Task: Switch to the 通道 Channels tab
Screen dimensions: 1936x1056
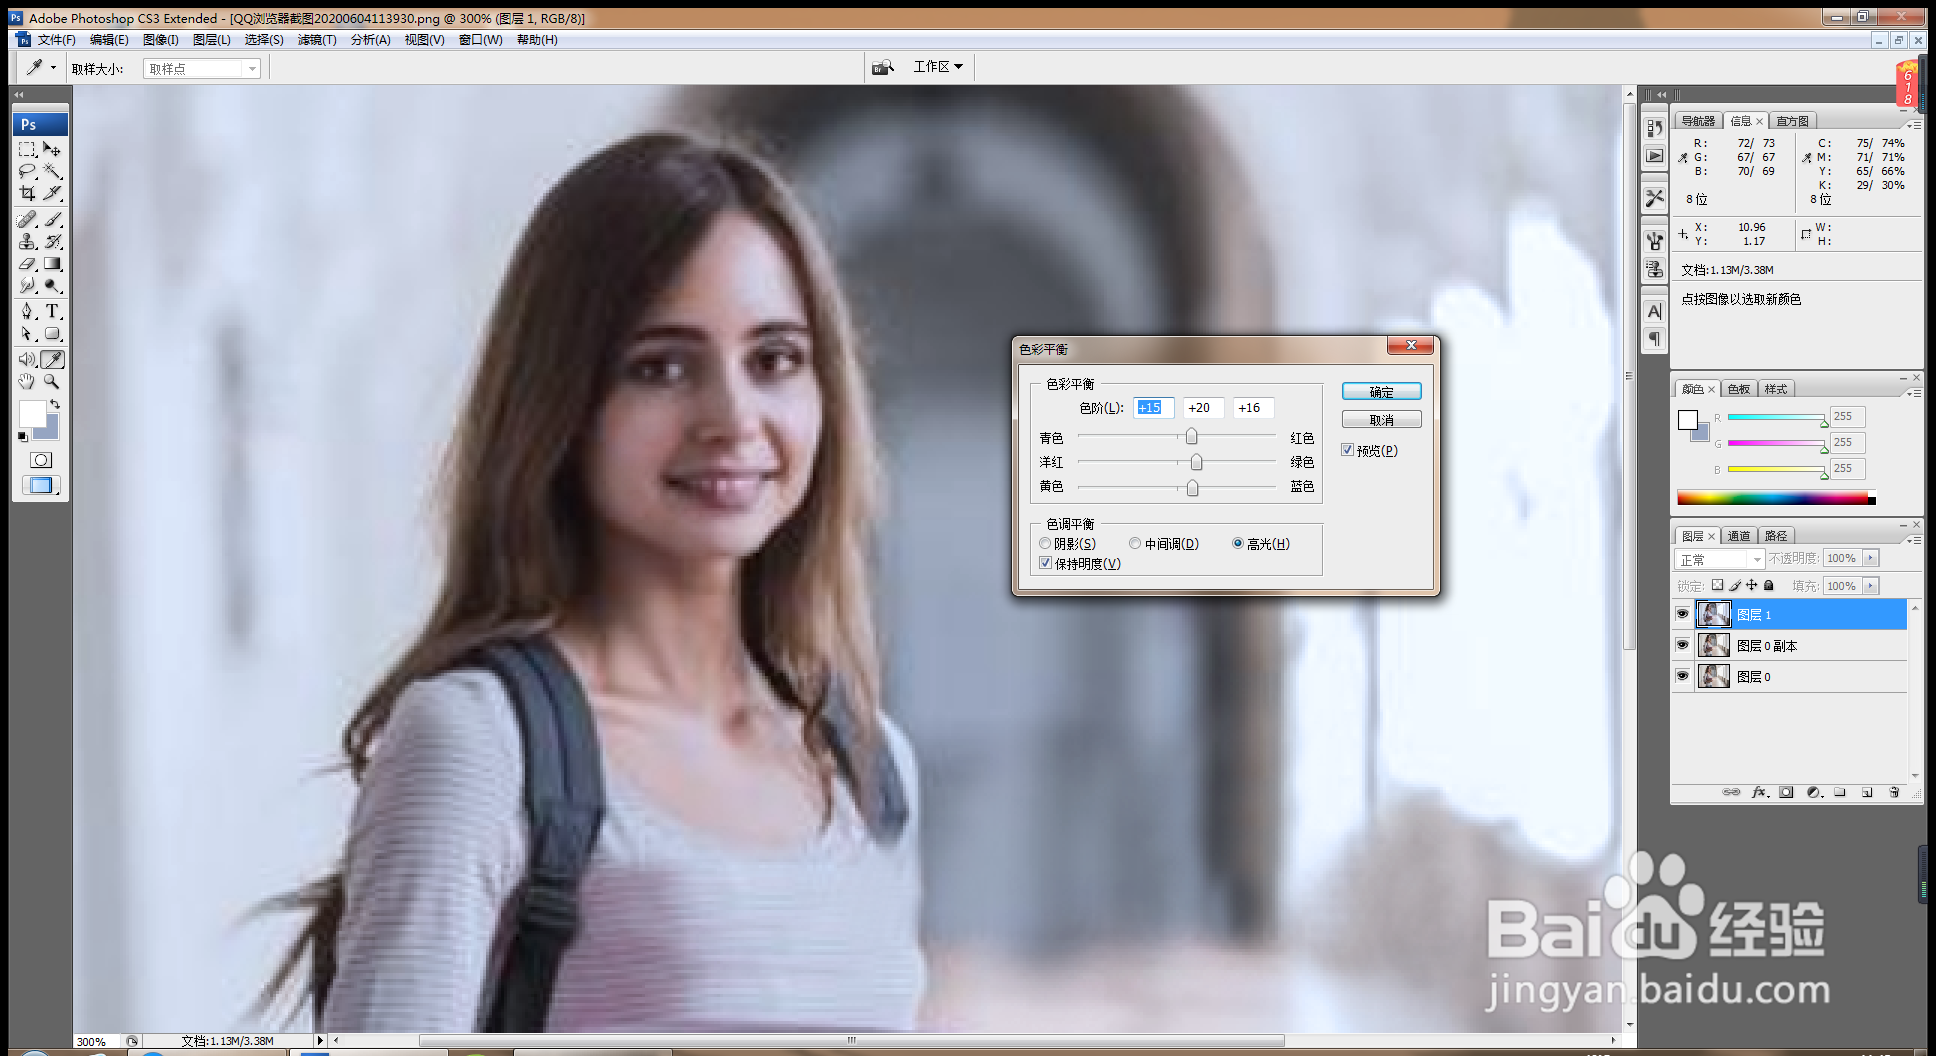Action: point(1739,536)
